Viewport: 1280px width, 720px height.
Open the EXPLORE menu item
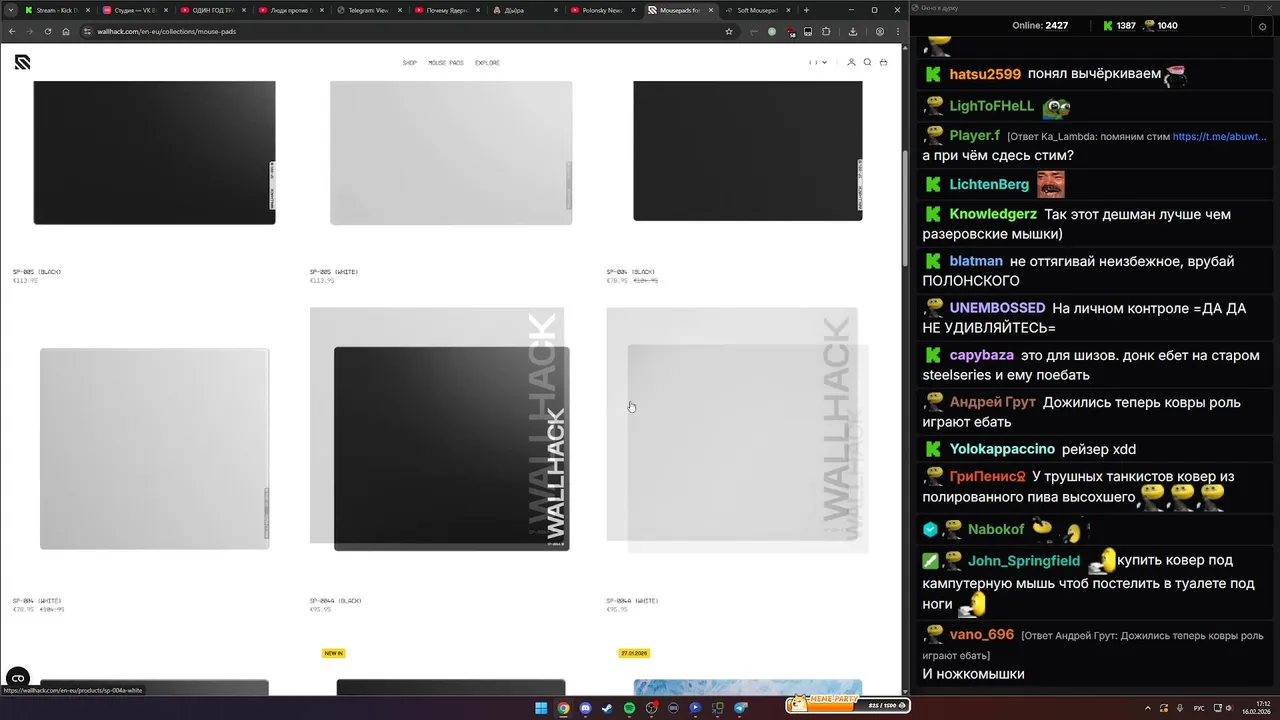[488, 63]
